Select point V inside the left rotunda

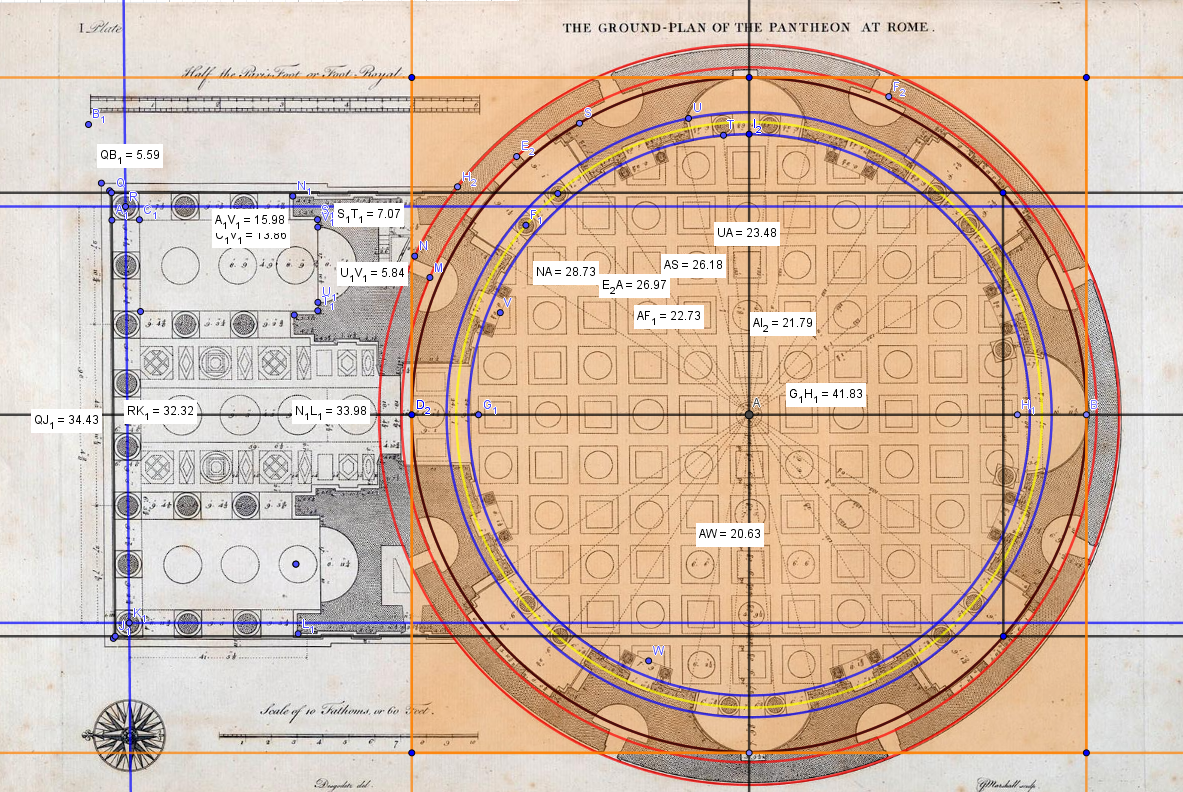point(500,312)
